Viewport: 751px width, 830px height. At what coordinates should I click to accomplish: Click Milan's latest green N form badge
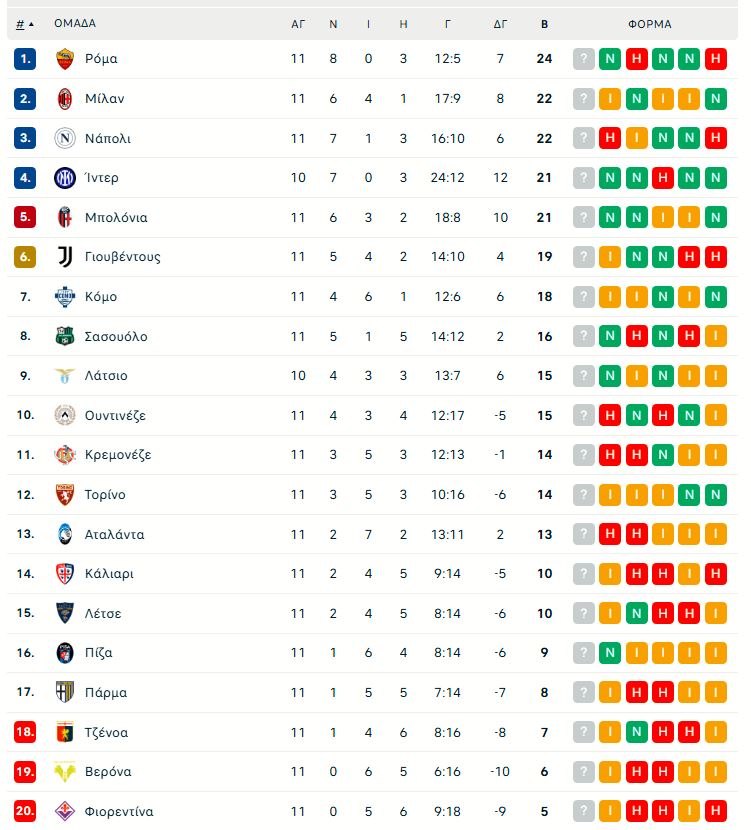point(715,99)
